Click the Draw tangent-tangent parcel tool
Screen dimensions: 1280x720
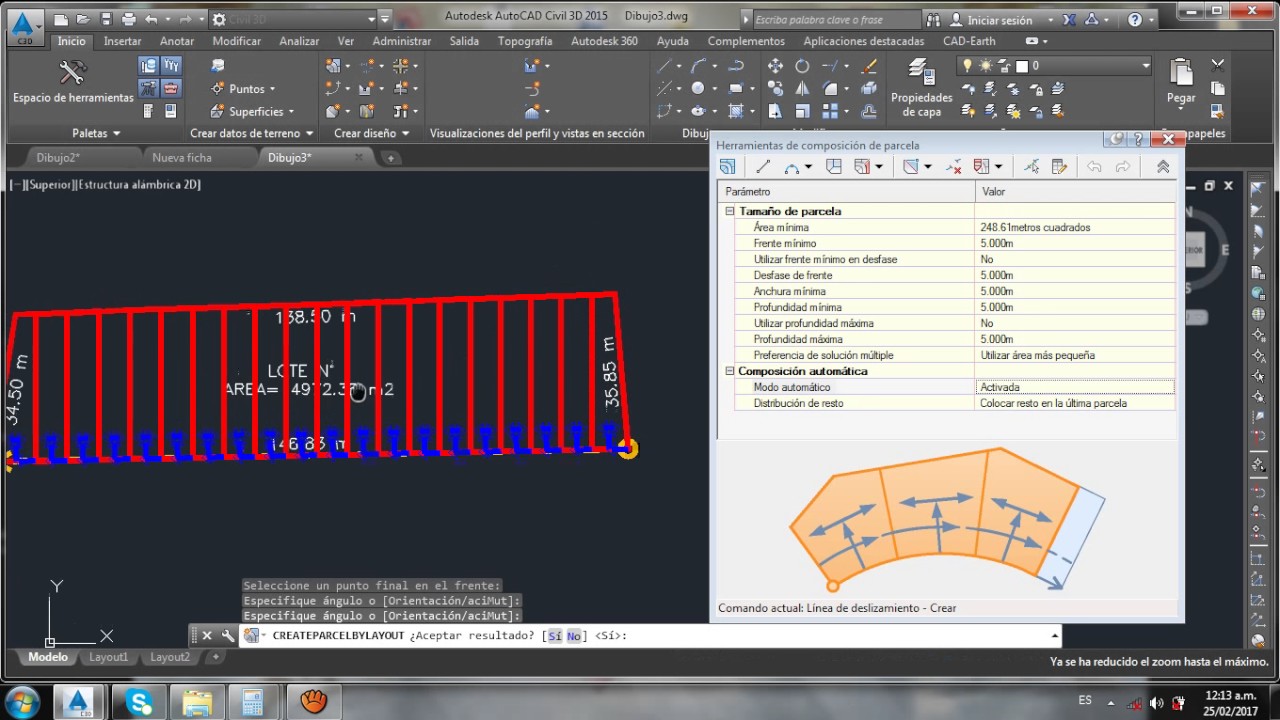coord(834,167)
